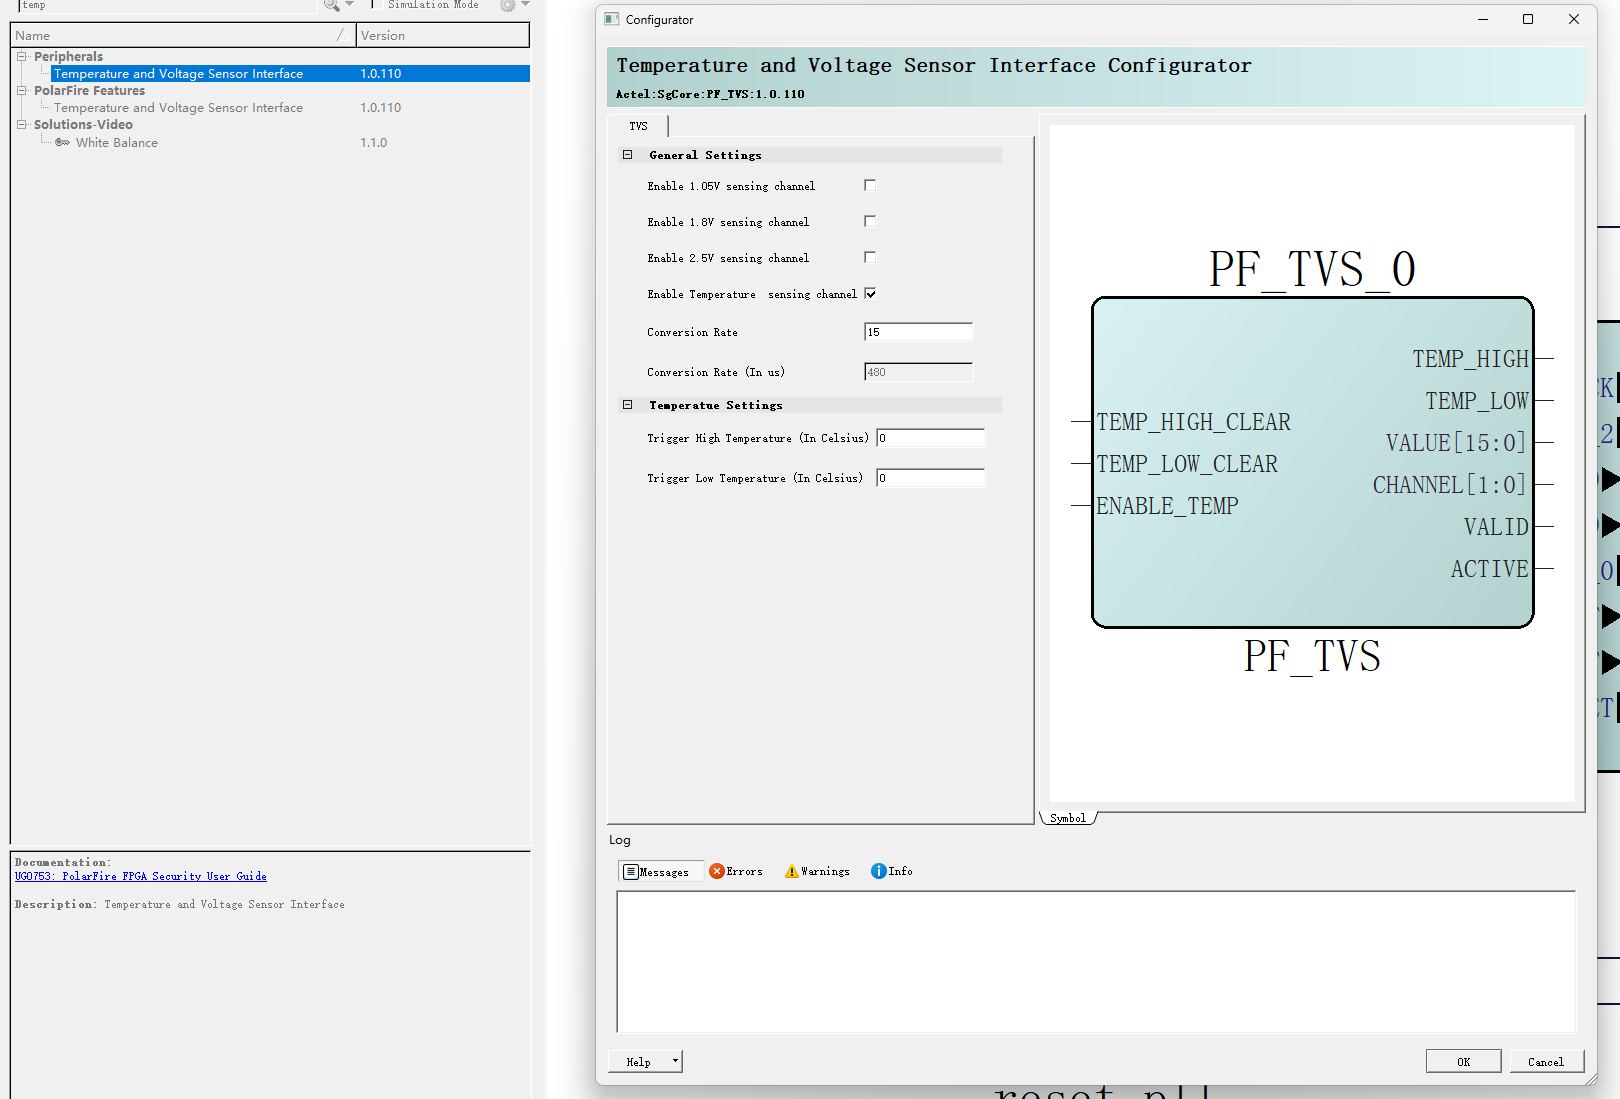This screenshot has width=1620, height=1099.
Task: Enable the 2.5V sensing channel checkbox
Action: point(870,257)
